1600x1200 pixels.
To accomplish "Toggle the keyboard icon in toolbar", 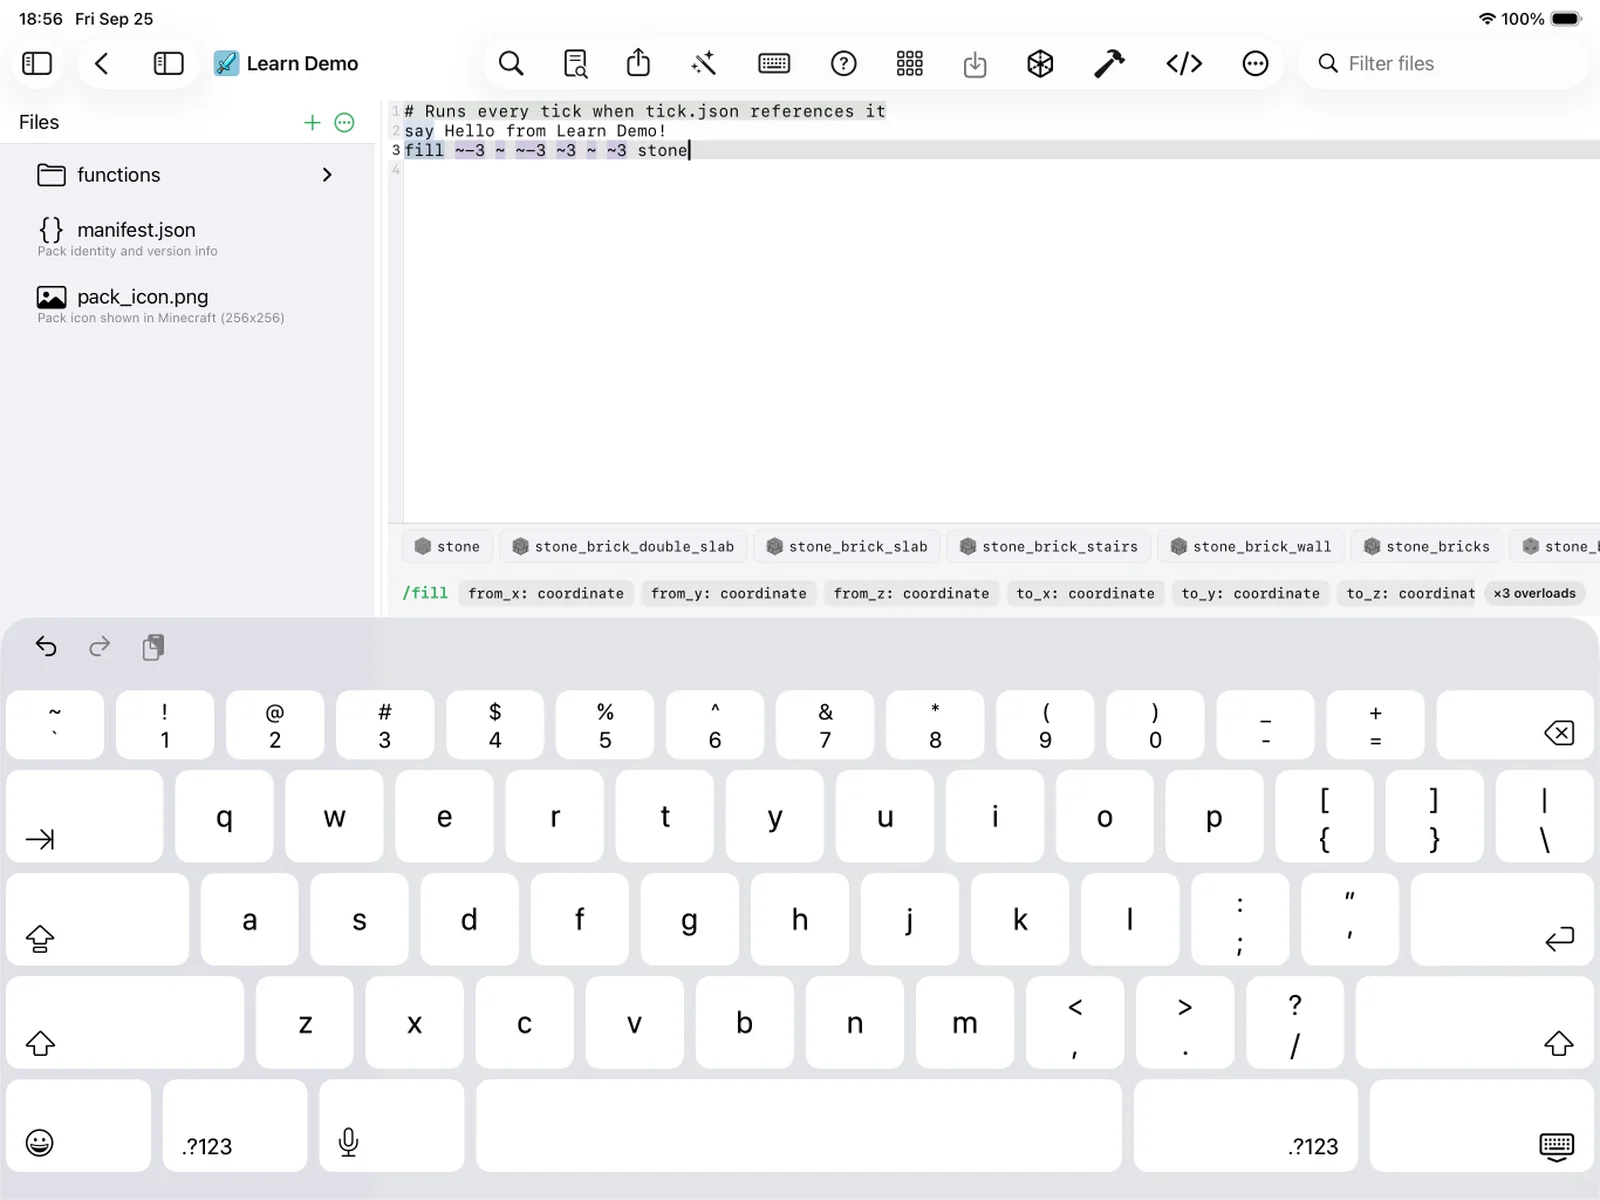I will [774, 63].
